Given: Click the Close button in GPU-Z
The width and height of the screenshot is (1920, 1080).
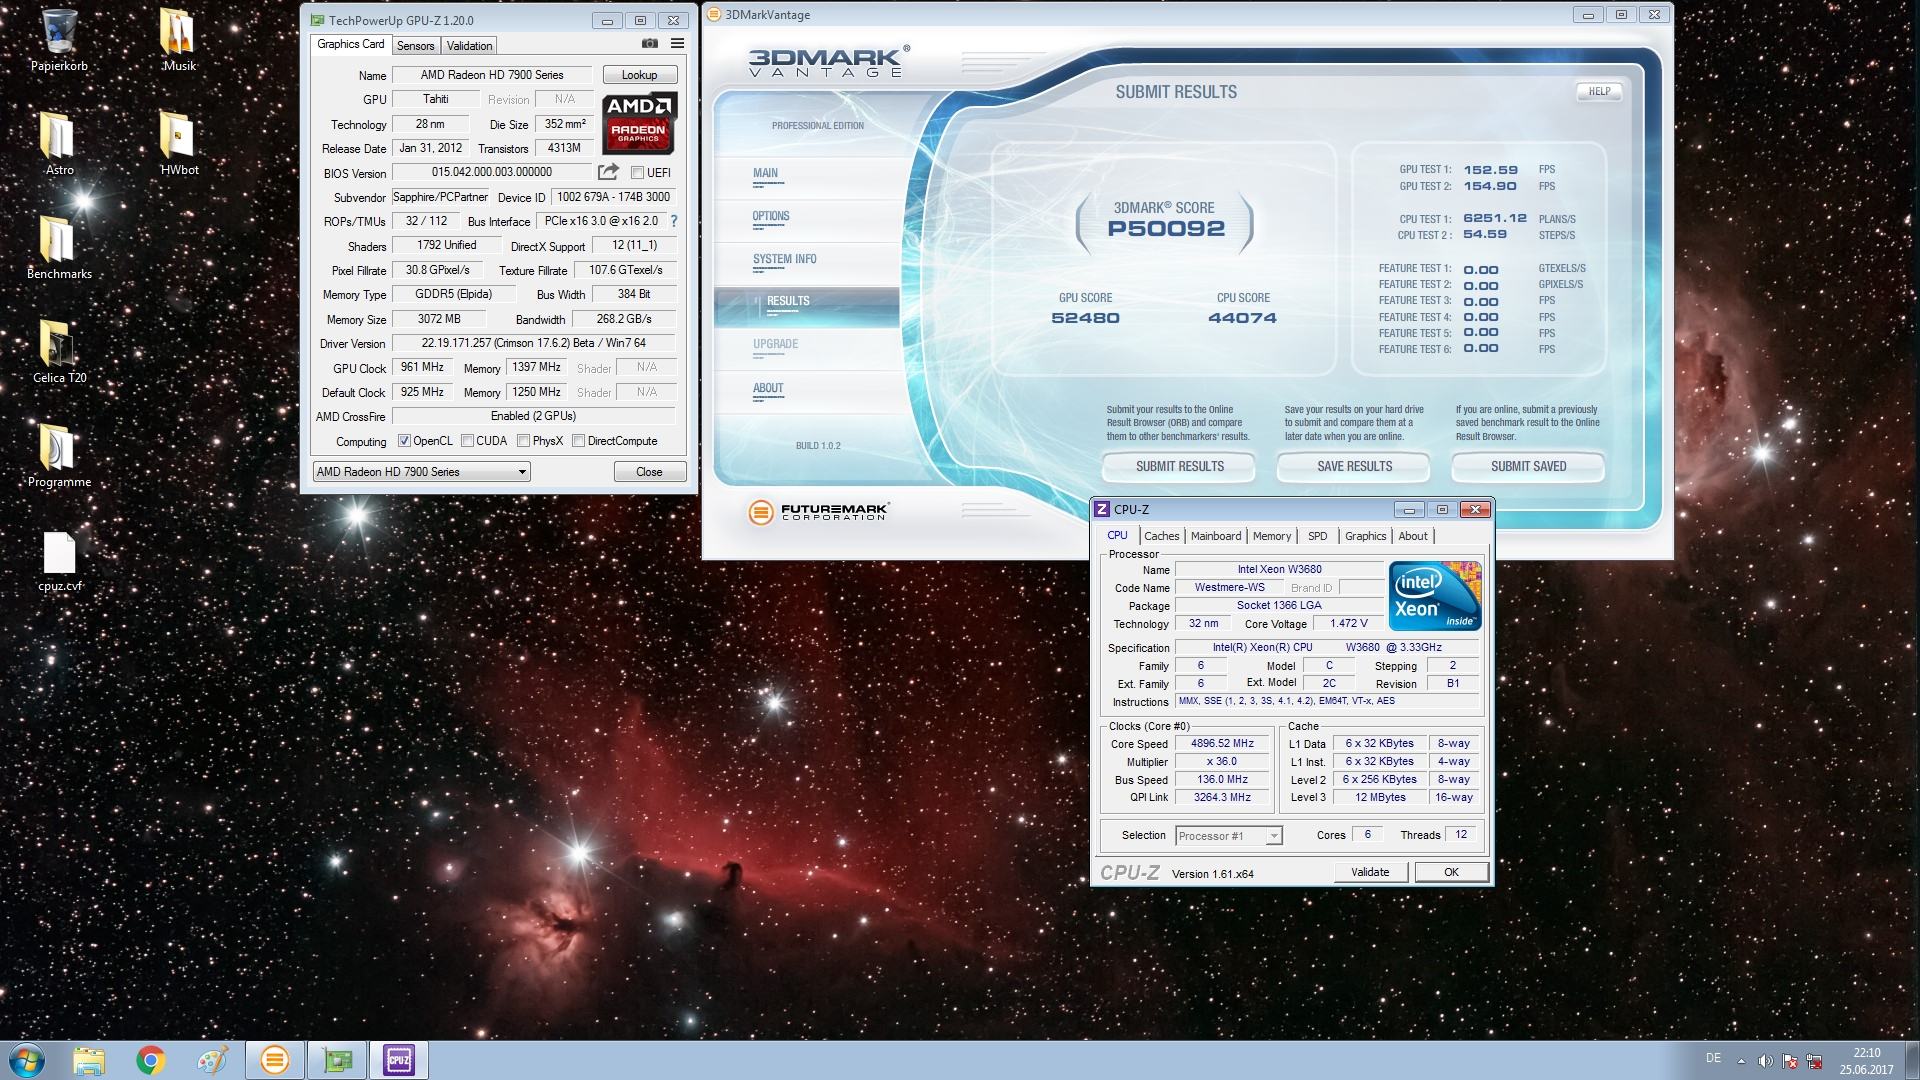Looking at the screenshot, I should 649,472.
